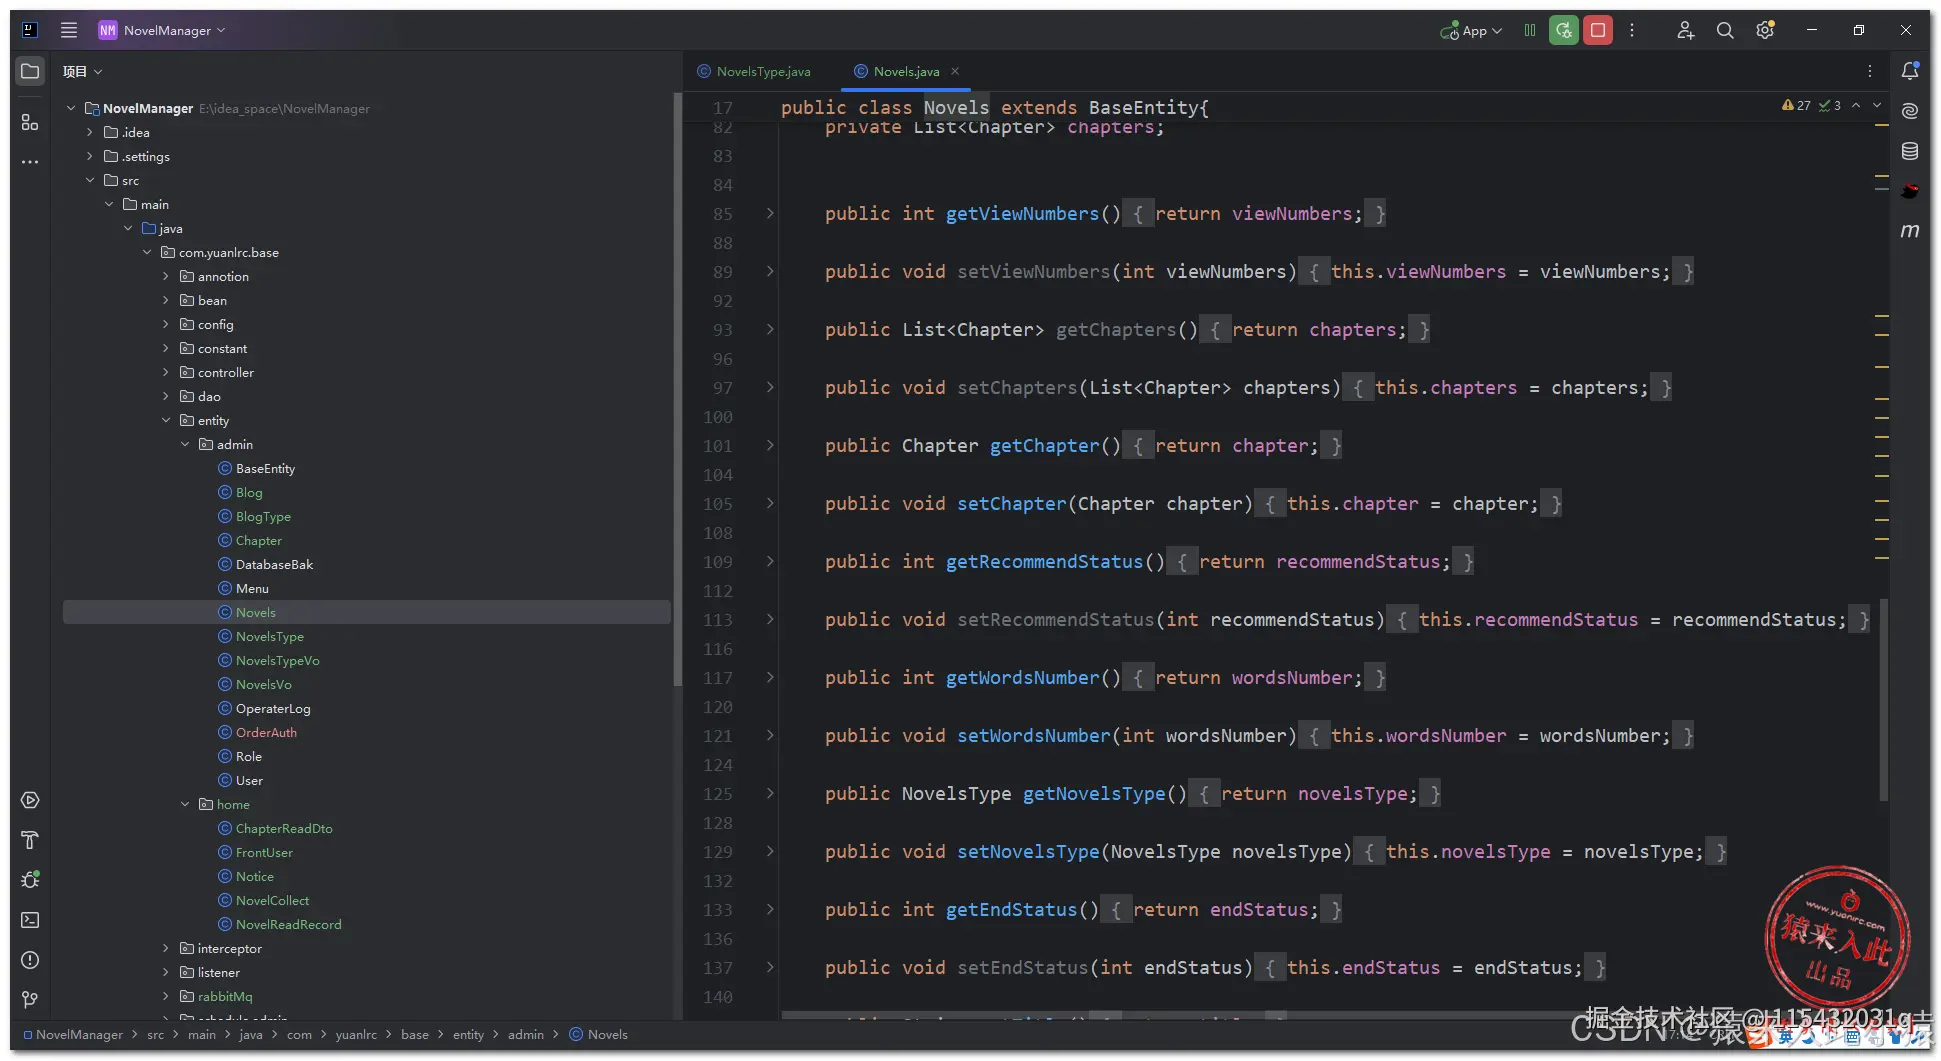The width and height of the screenshot is (1941, 1061).
Task: Jump to next highlighted error arrow
Action: tap(1877, 105)
